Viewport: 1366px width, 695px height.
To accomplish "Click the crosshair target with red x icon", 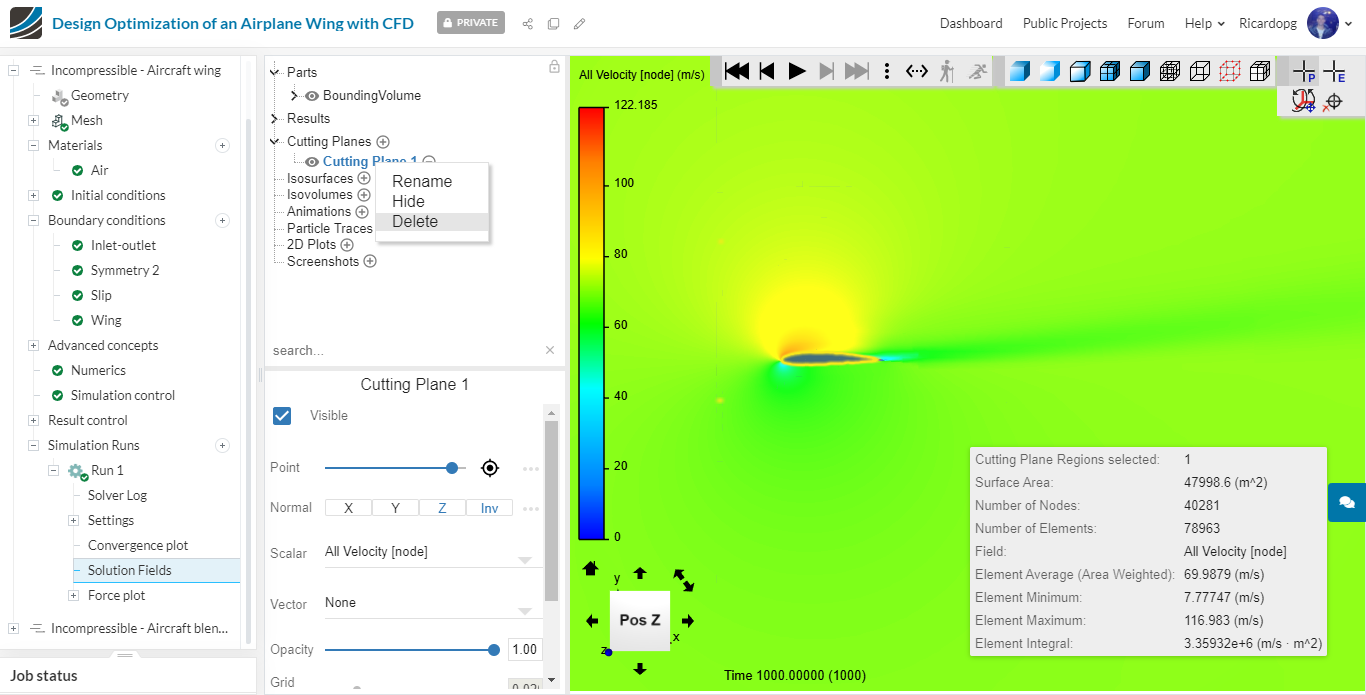I will pyautogui.click(x=1332, y=102).
